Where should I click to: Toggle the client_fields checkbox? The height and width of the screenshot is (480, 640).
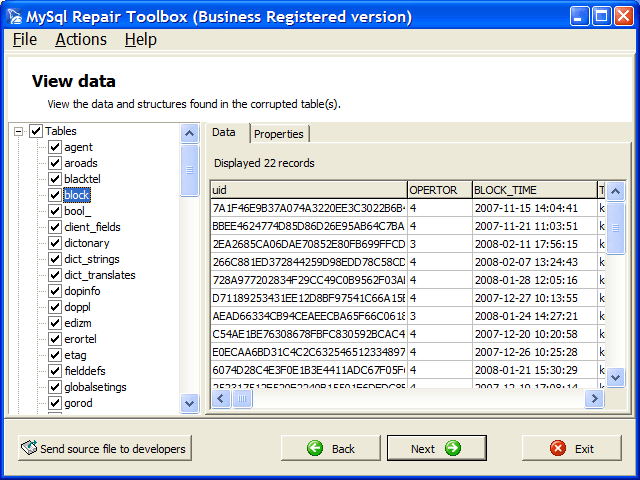(x=55, y=227)
